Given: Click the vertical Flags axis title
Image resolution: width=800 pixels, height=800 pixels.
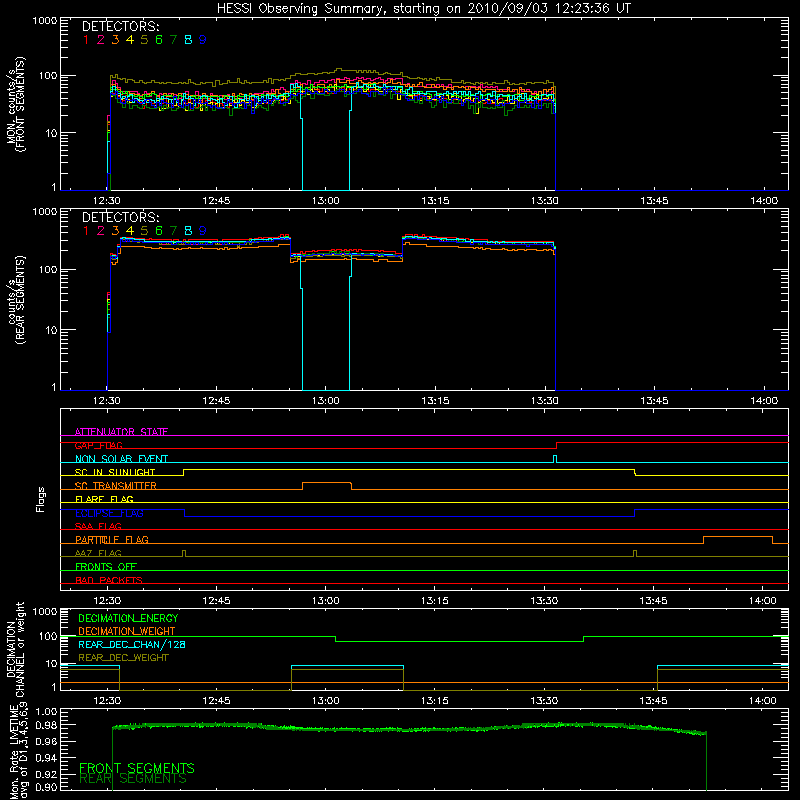Looking at the screenshot, I should (41, 499).
